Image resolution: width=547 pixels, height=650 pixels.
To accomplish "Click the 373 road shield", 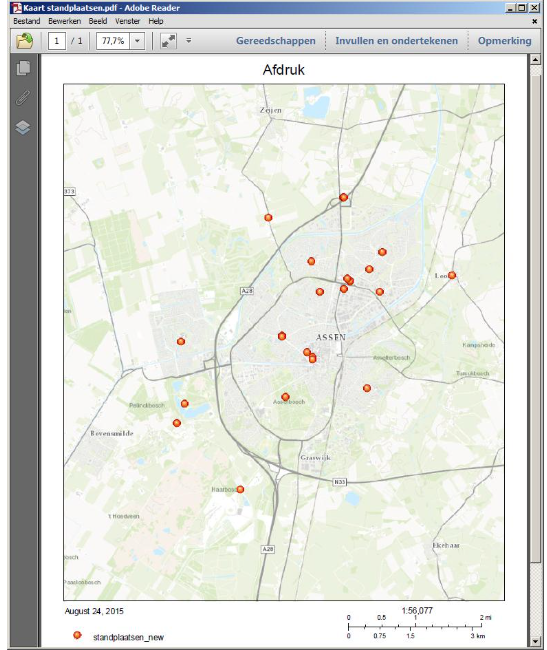I will [69, 192].
